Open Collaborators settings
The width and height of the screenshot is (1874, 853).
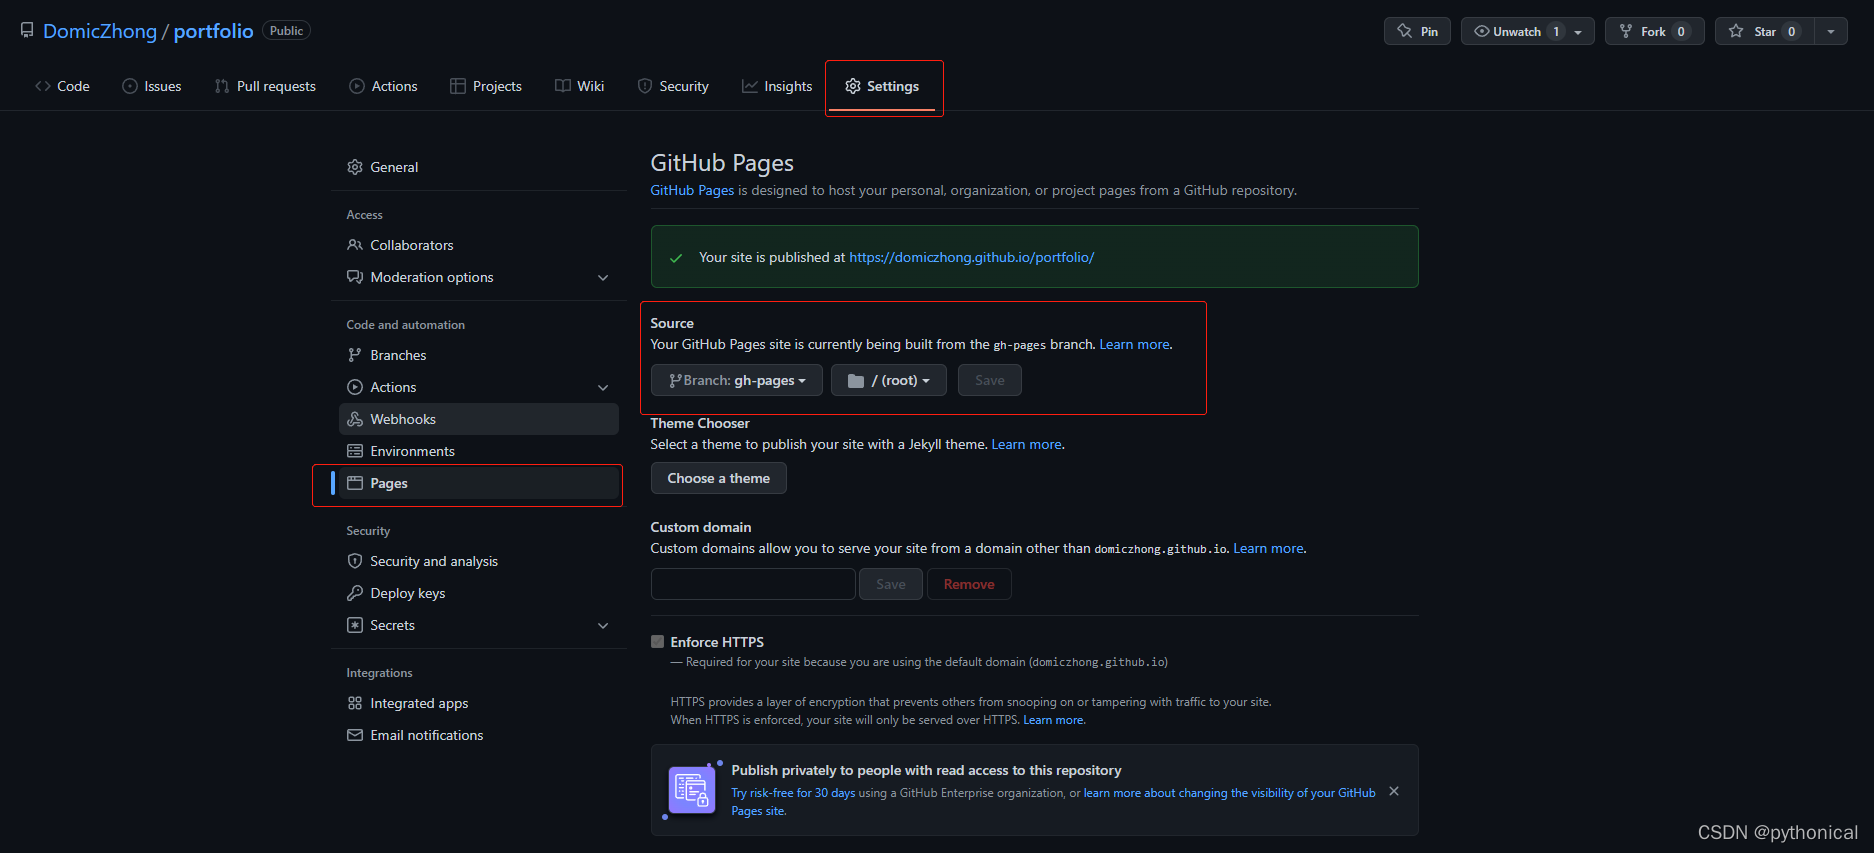479,245
